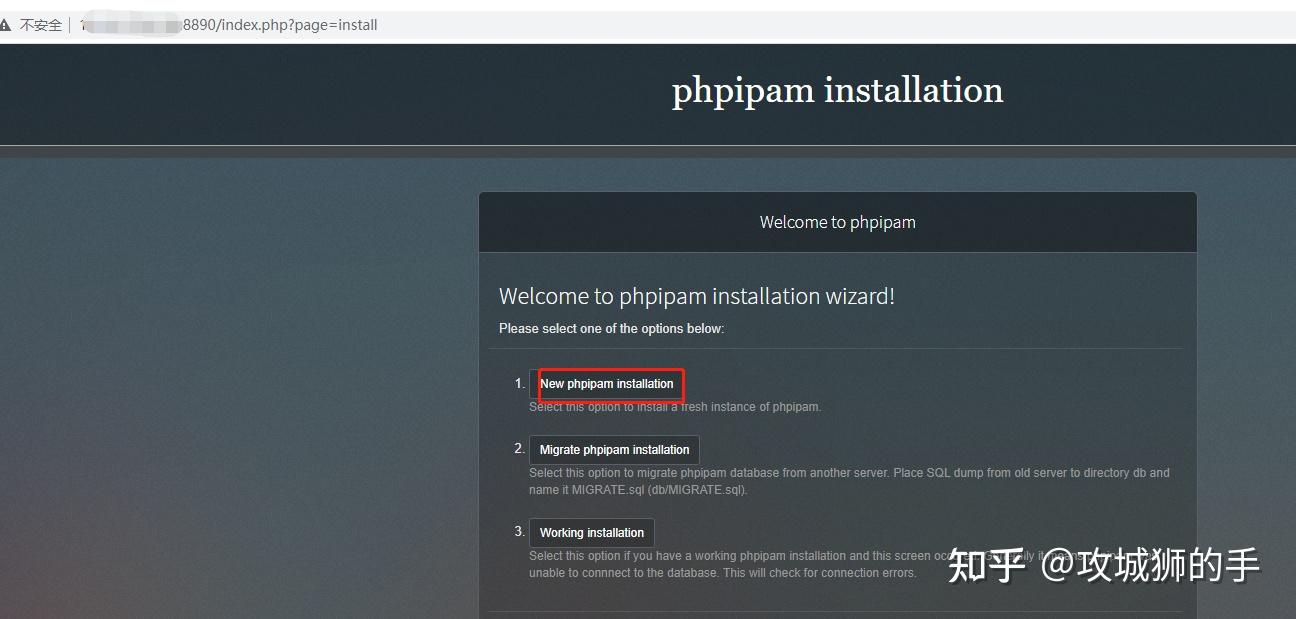Screen dimensions: 1296x619
Task: Start the New phpipam installation option
Action: 607,384
